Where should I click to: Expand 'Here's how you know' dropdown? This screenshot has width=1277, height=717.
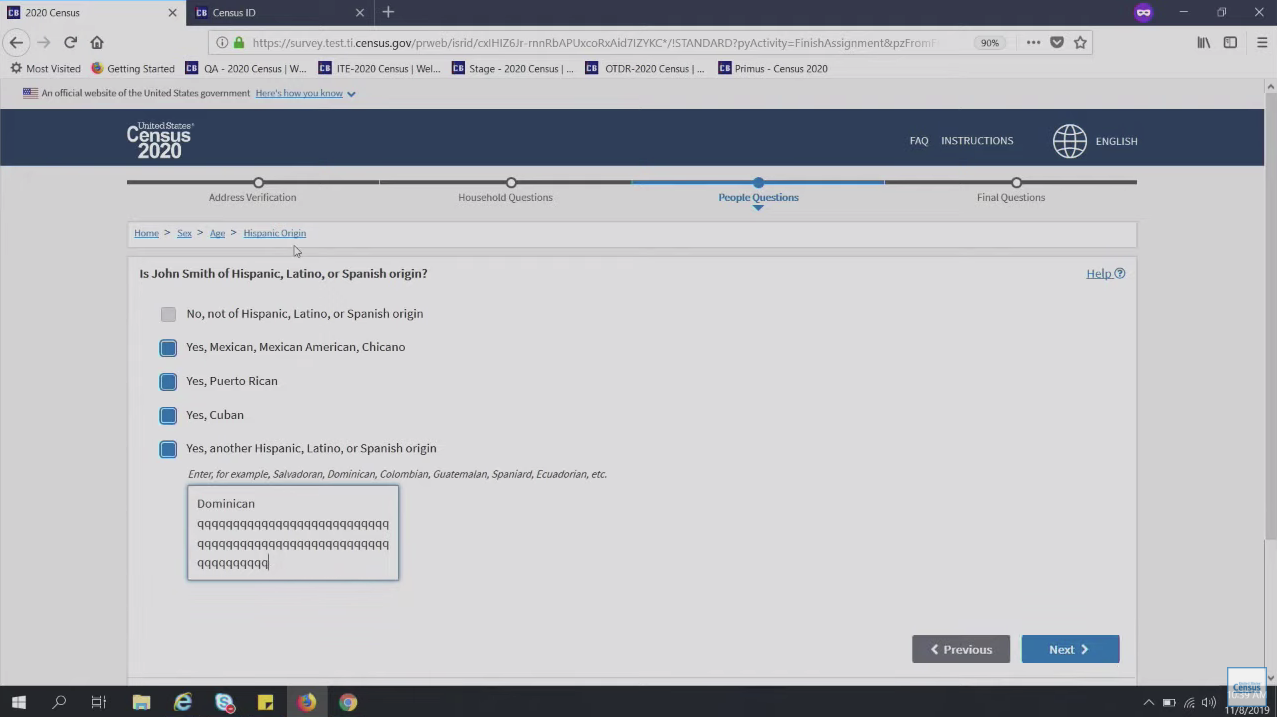305,93
